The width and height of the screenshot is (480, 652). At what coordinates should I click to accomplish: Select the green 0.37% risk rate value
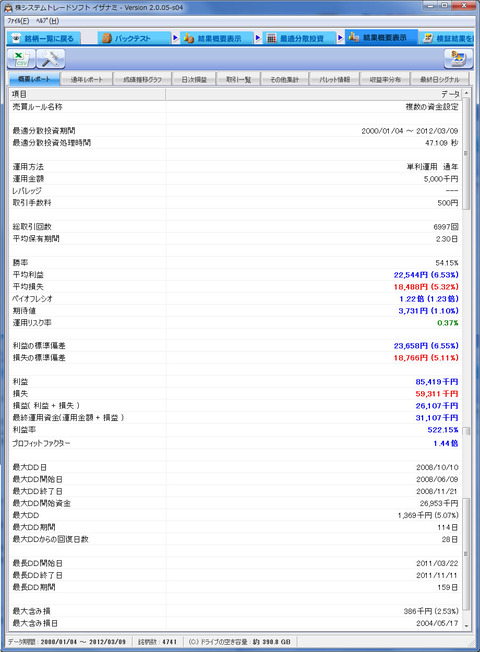coord(448,323)
